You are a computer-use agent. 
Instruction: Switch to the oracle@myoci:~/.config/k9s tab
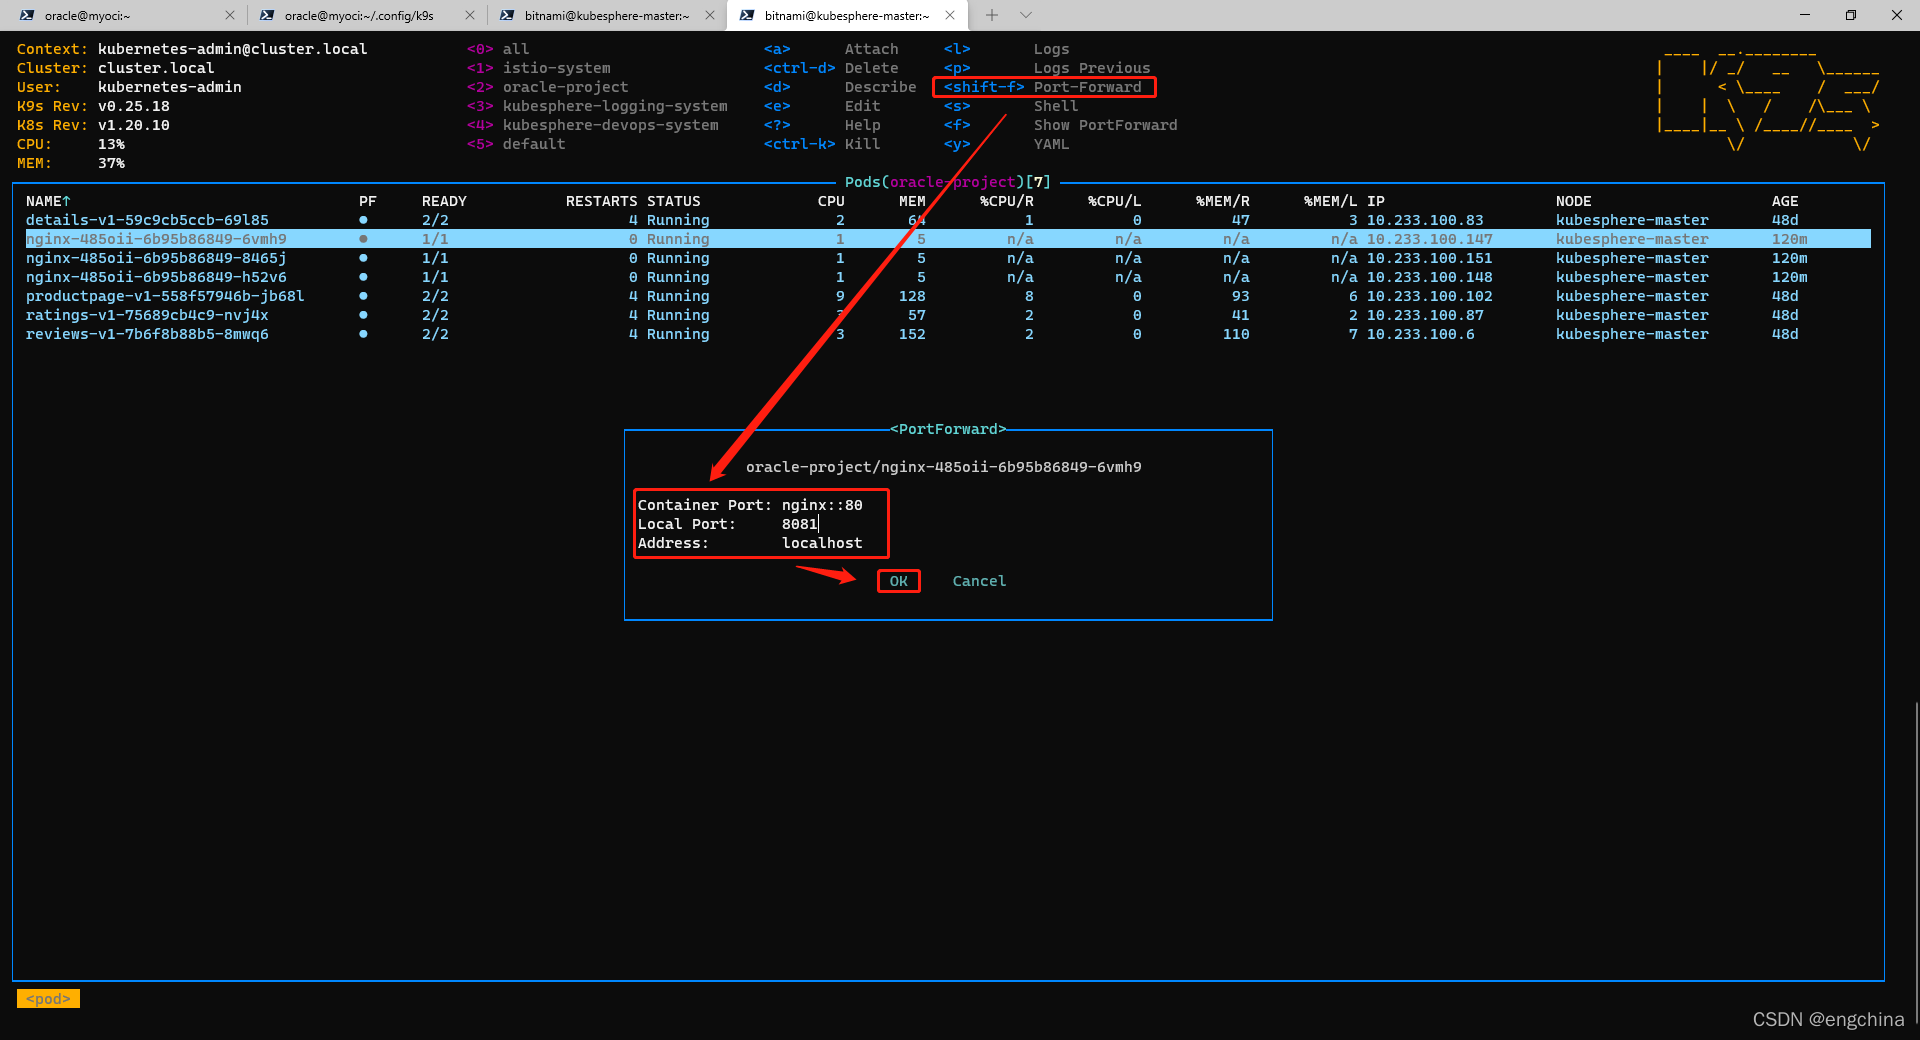[x=366, y=15]
